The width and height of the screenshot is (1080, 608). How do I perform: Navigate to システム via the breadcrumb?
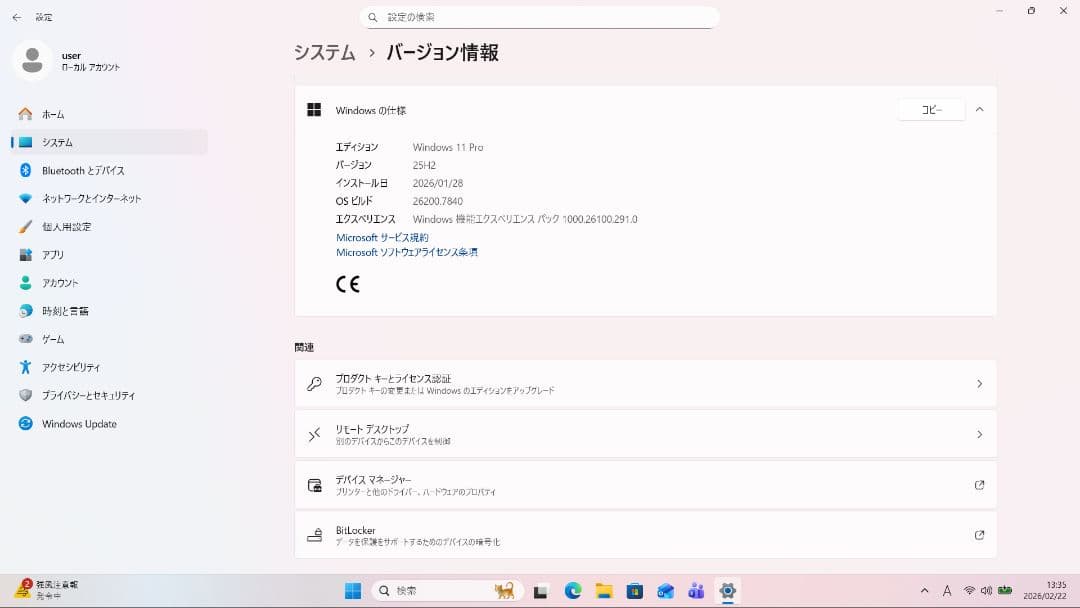(x=324, y=51)
